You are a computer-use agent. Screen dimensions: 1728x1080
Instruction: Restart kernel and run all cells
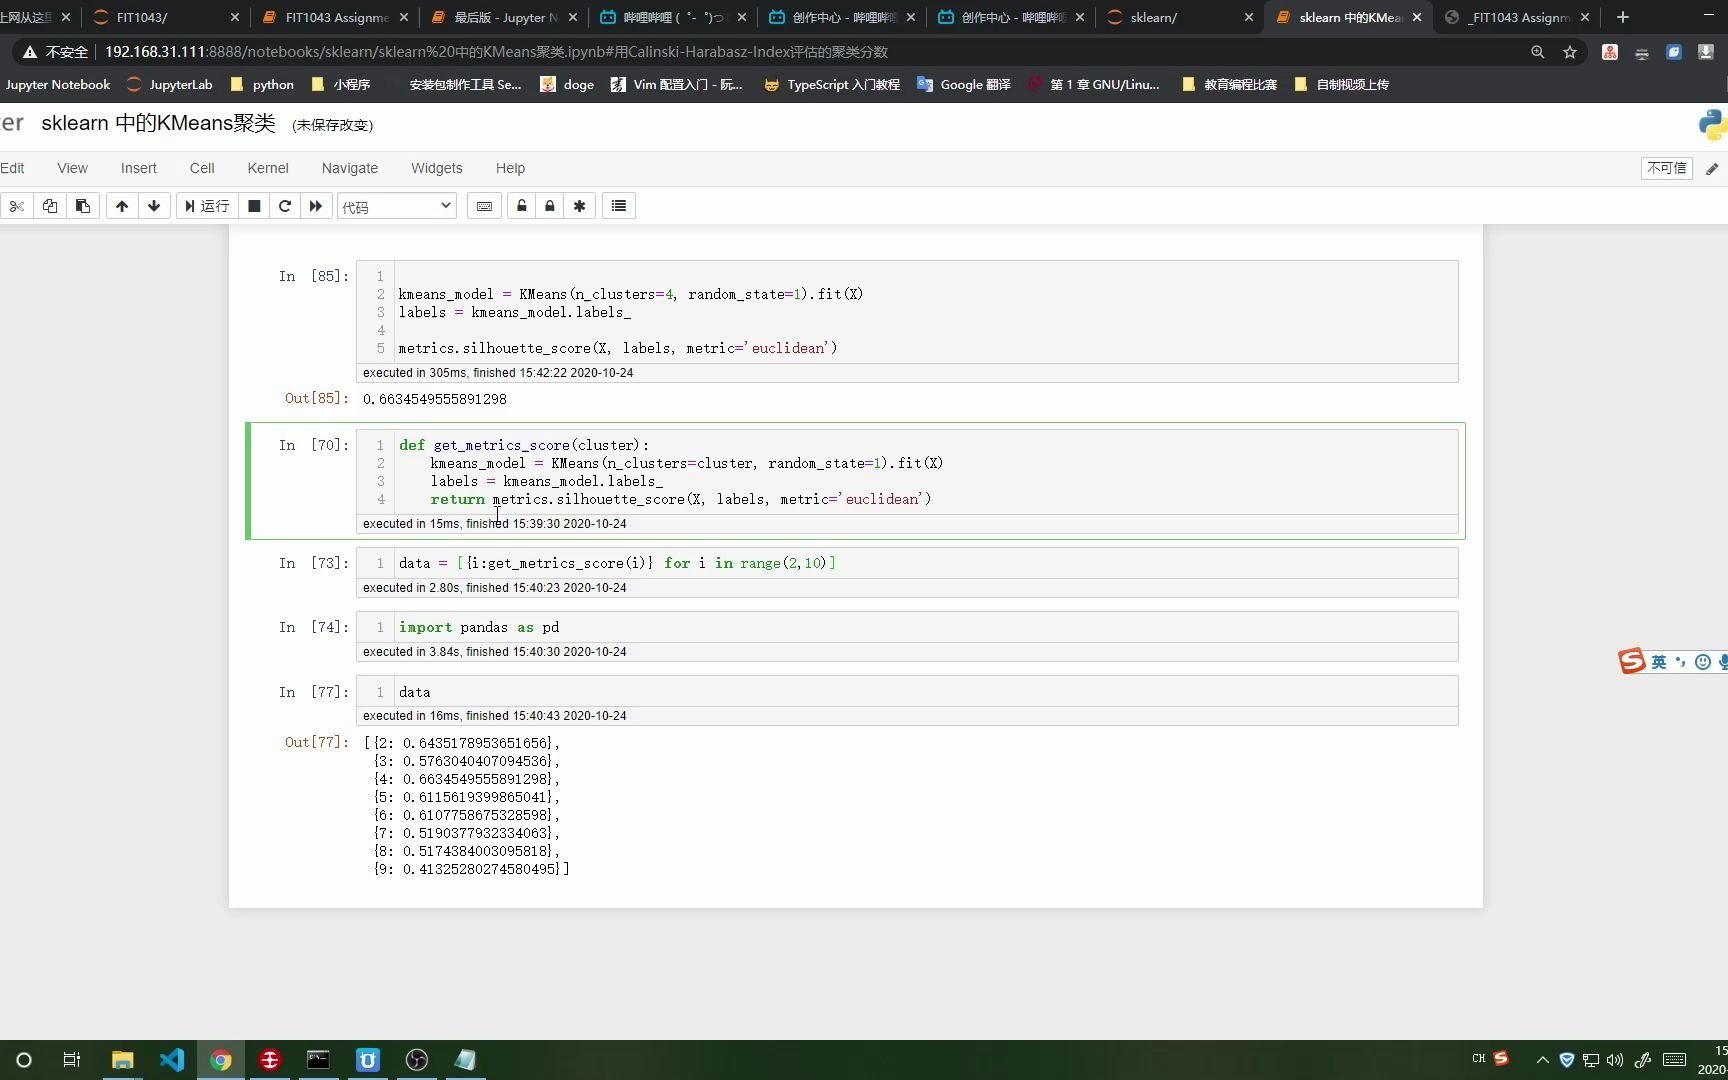(x=316, y=206)
